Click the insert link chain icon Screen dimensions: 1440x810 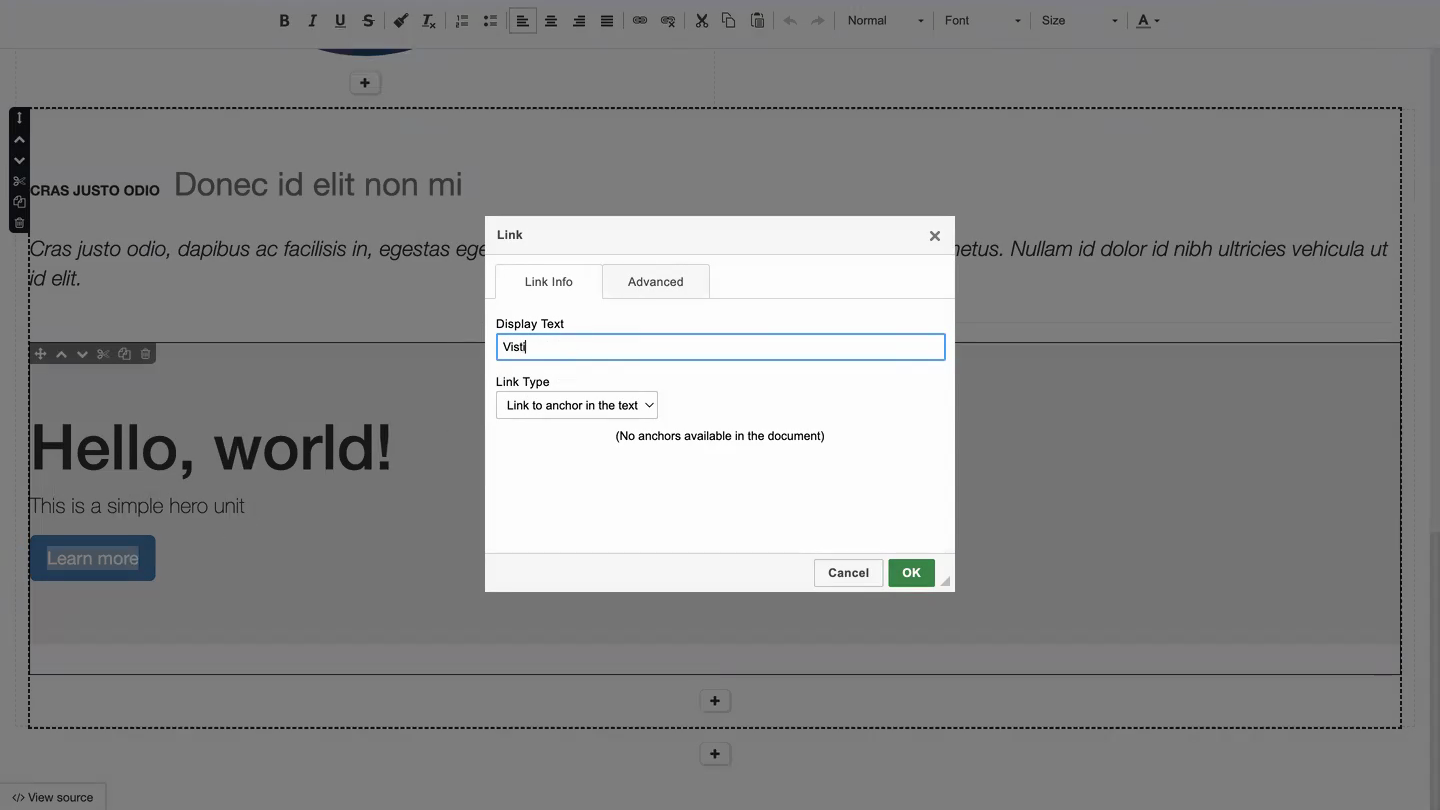pos(640,21)
